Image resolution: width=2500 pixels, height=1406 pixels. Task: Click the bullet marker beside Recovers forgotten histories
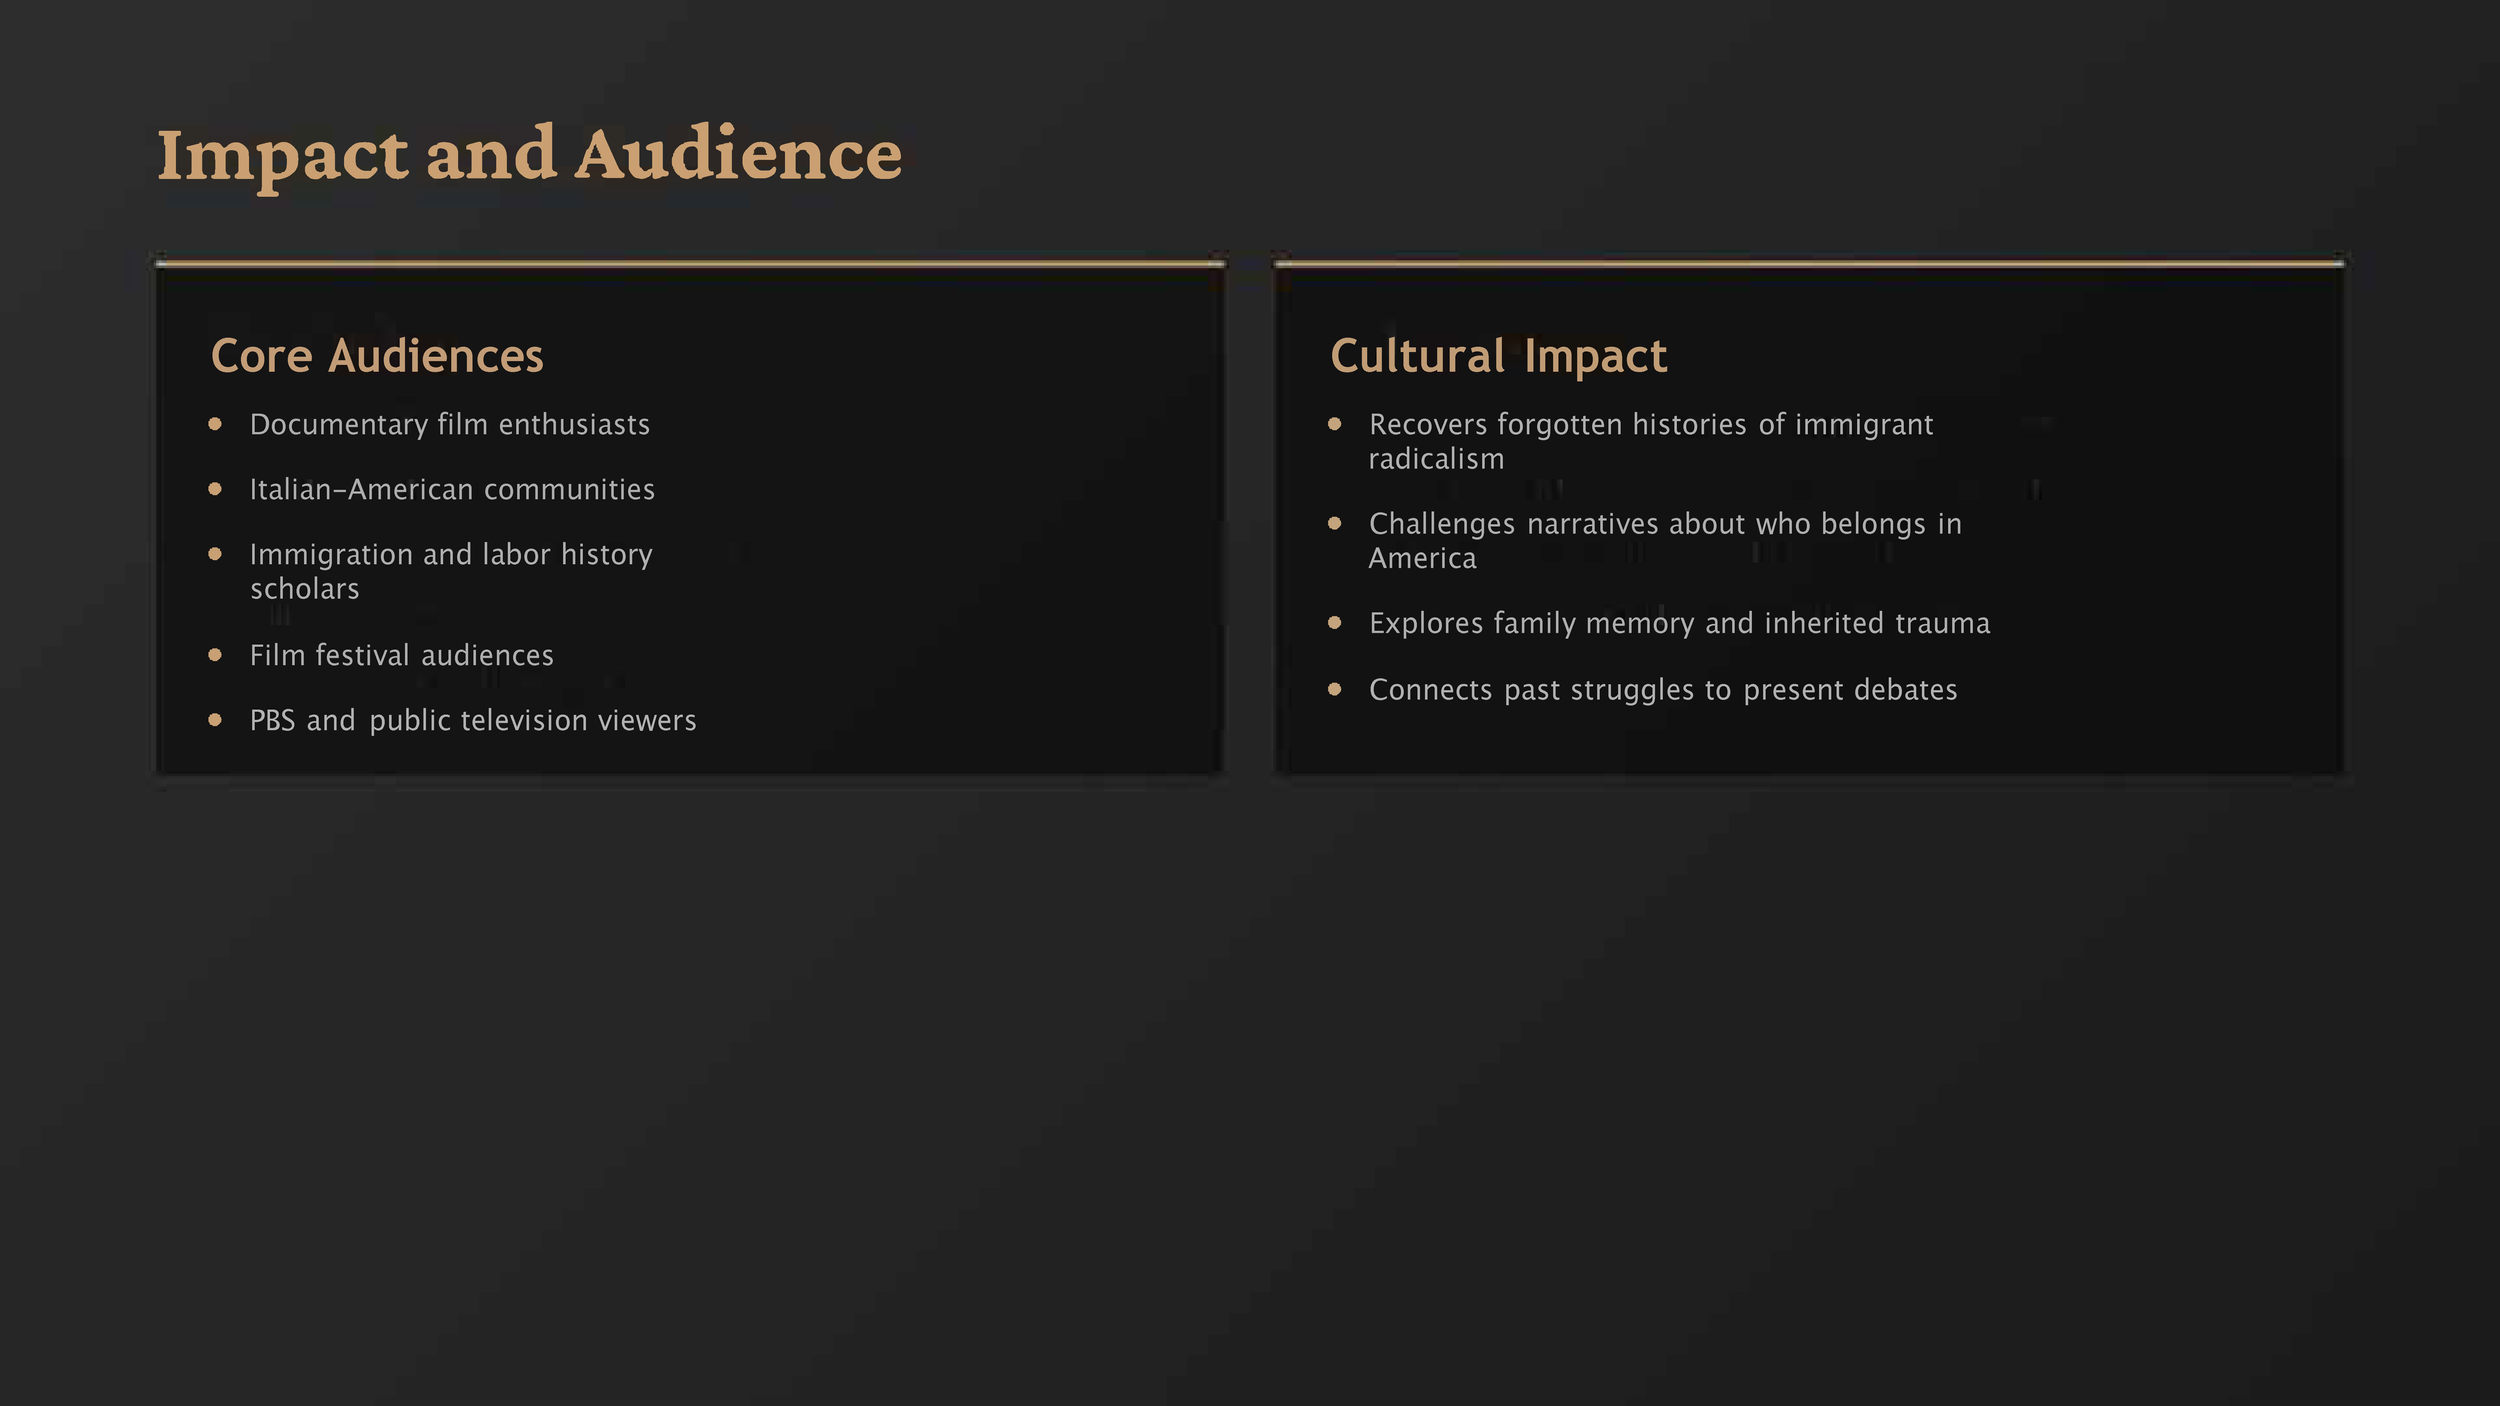(1336, 424)
